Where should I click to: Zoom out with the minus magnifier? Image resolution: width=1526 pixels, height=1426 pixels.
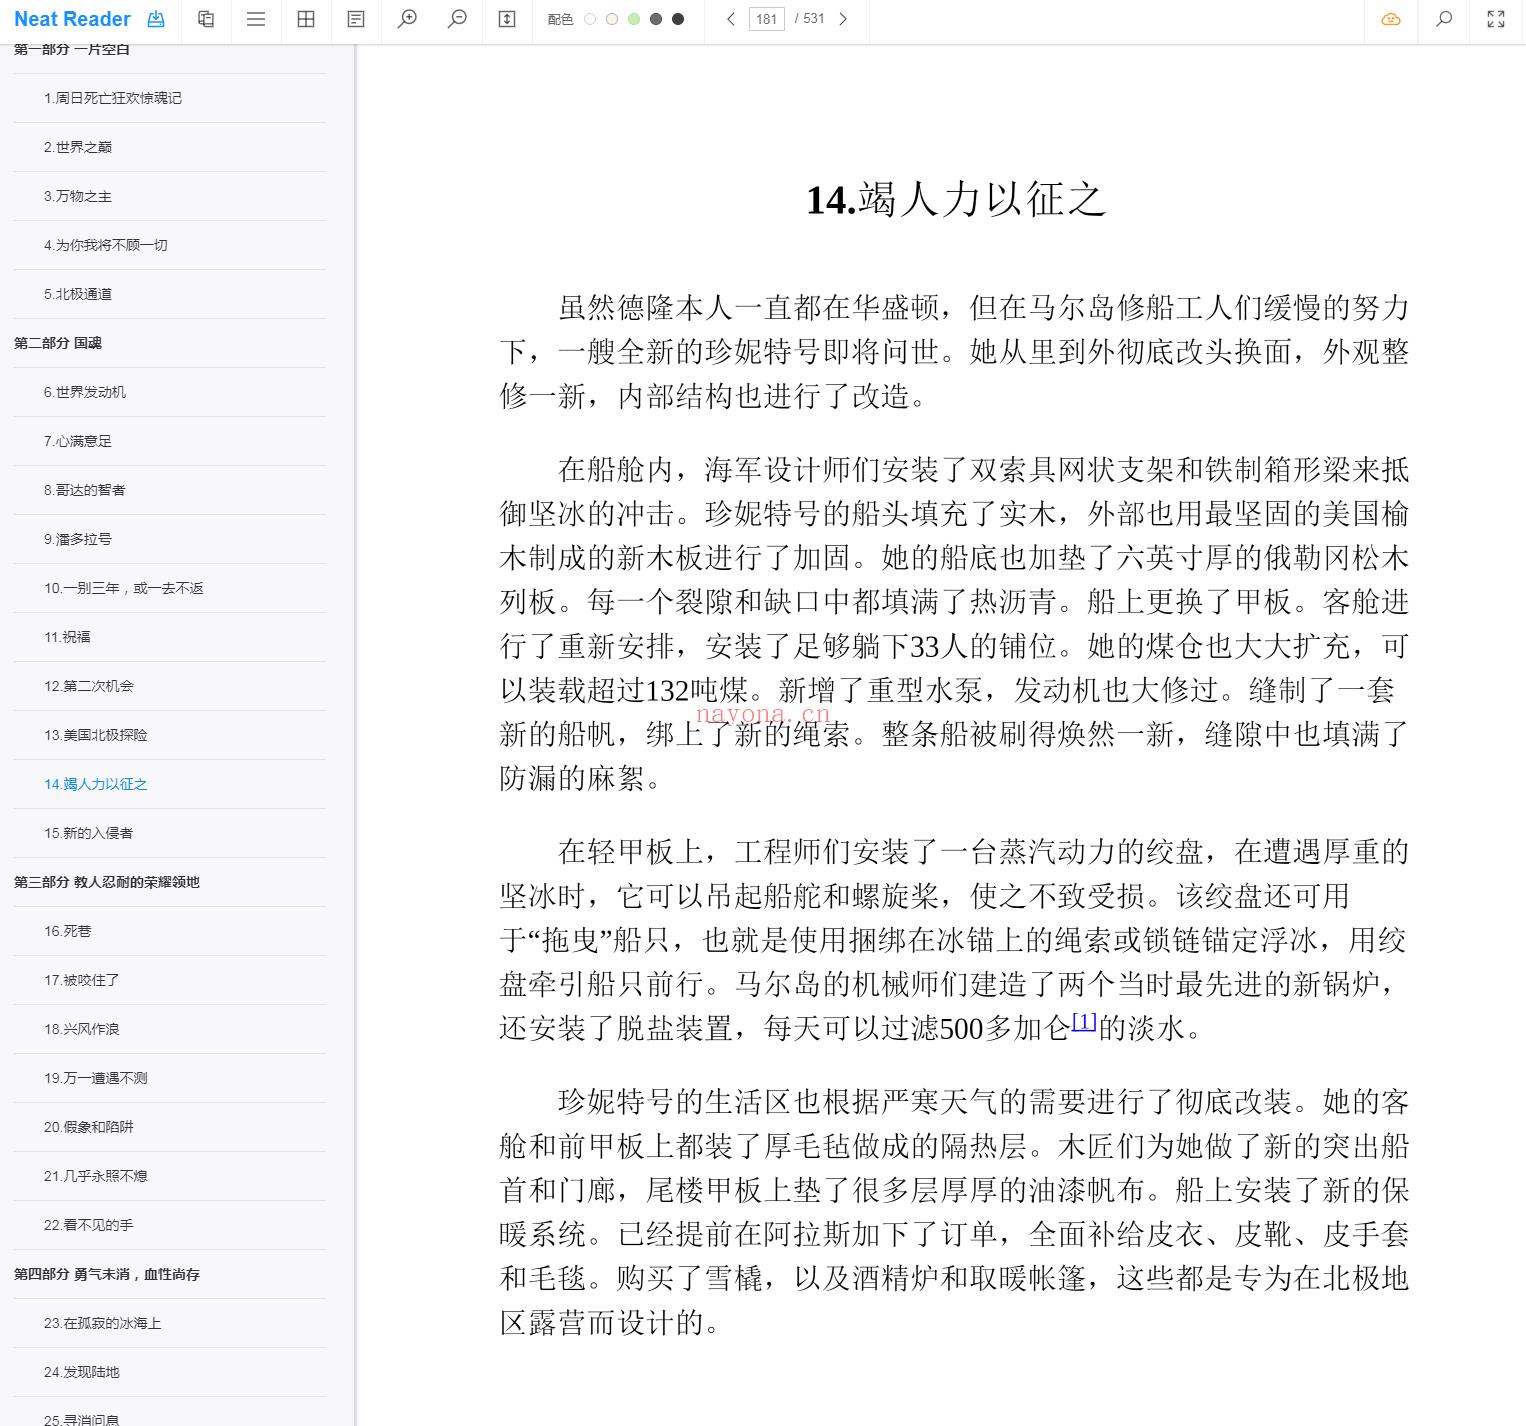[x=457, y=19]
